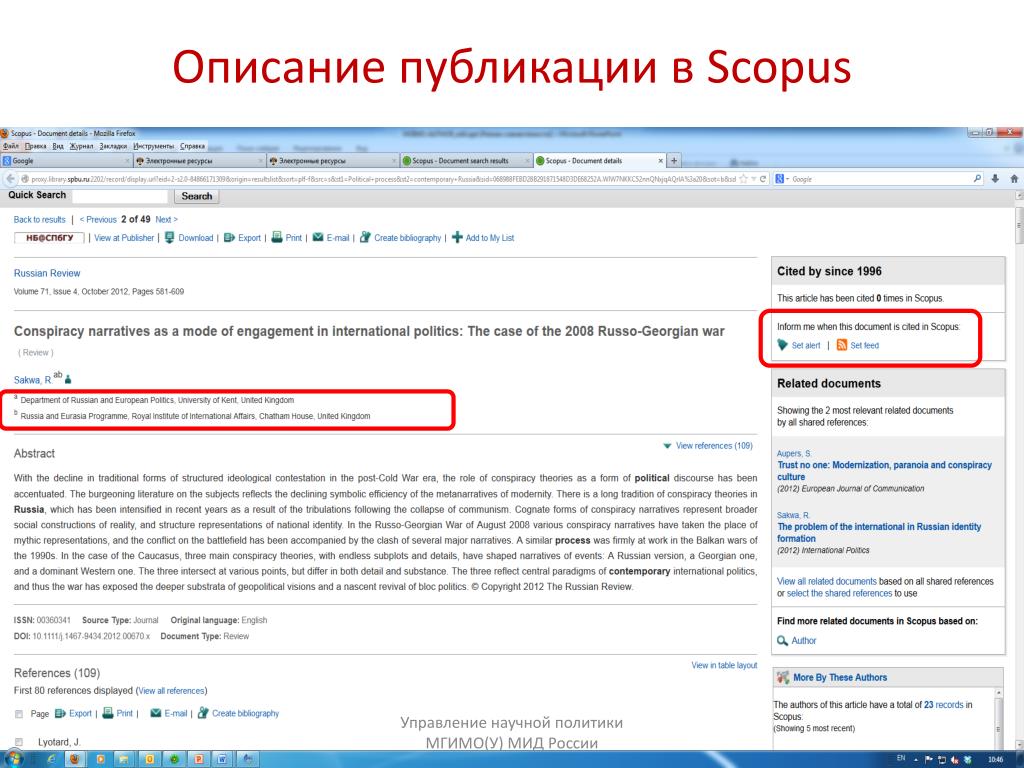Tick the Page checkbox under References
Screen dimensions: 1024x768
coord(18,714)
